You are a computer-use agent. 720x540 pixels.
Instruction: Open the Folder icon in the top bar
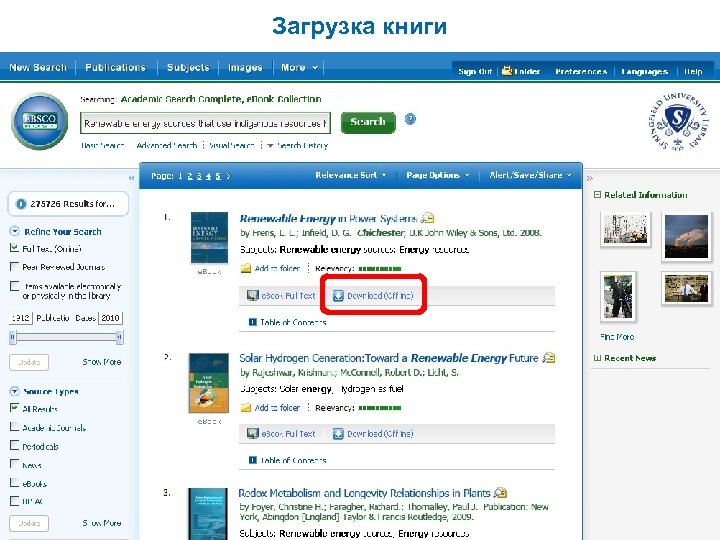[x=507, y=71]
